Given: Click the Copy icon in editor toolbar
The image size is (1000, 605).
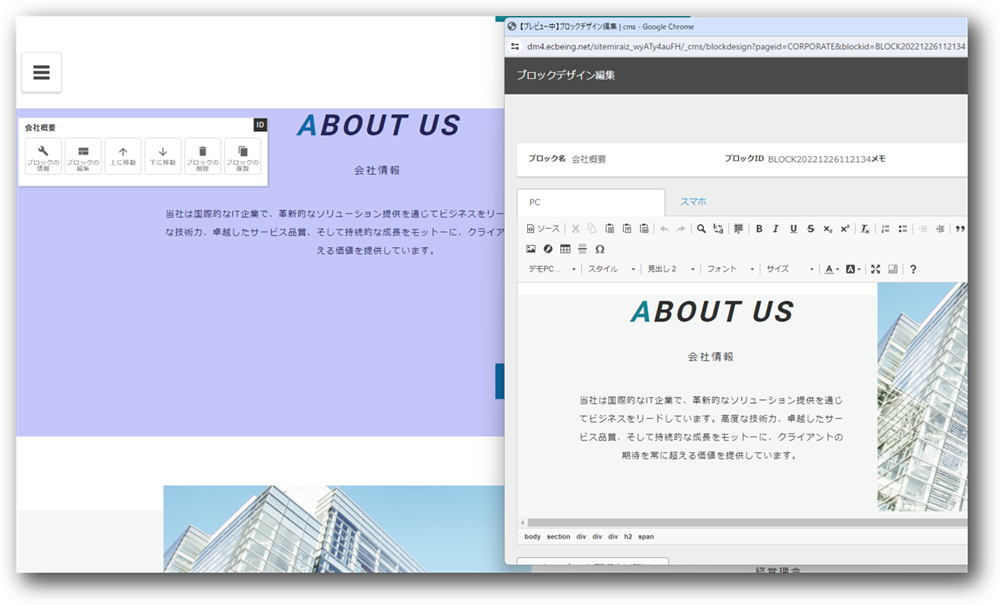Looking at the screenshot, I should point(592,229).
